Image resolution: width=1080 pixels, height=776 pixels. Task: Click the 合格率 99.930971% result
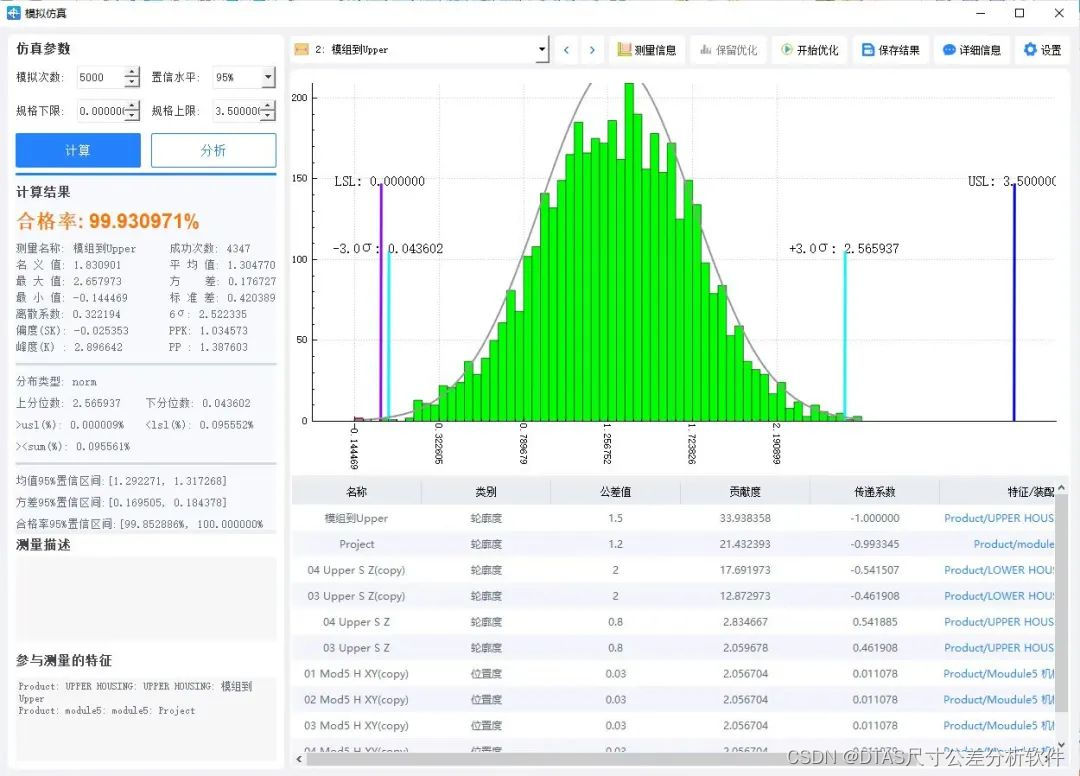[107, 221]
